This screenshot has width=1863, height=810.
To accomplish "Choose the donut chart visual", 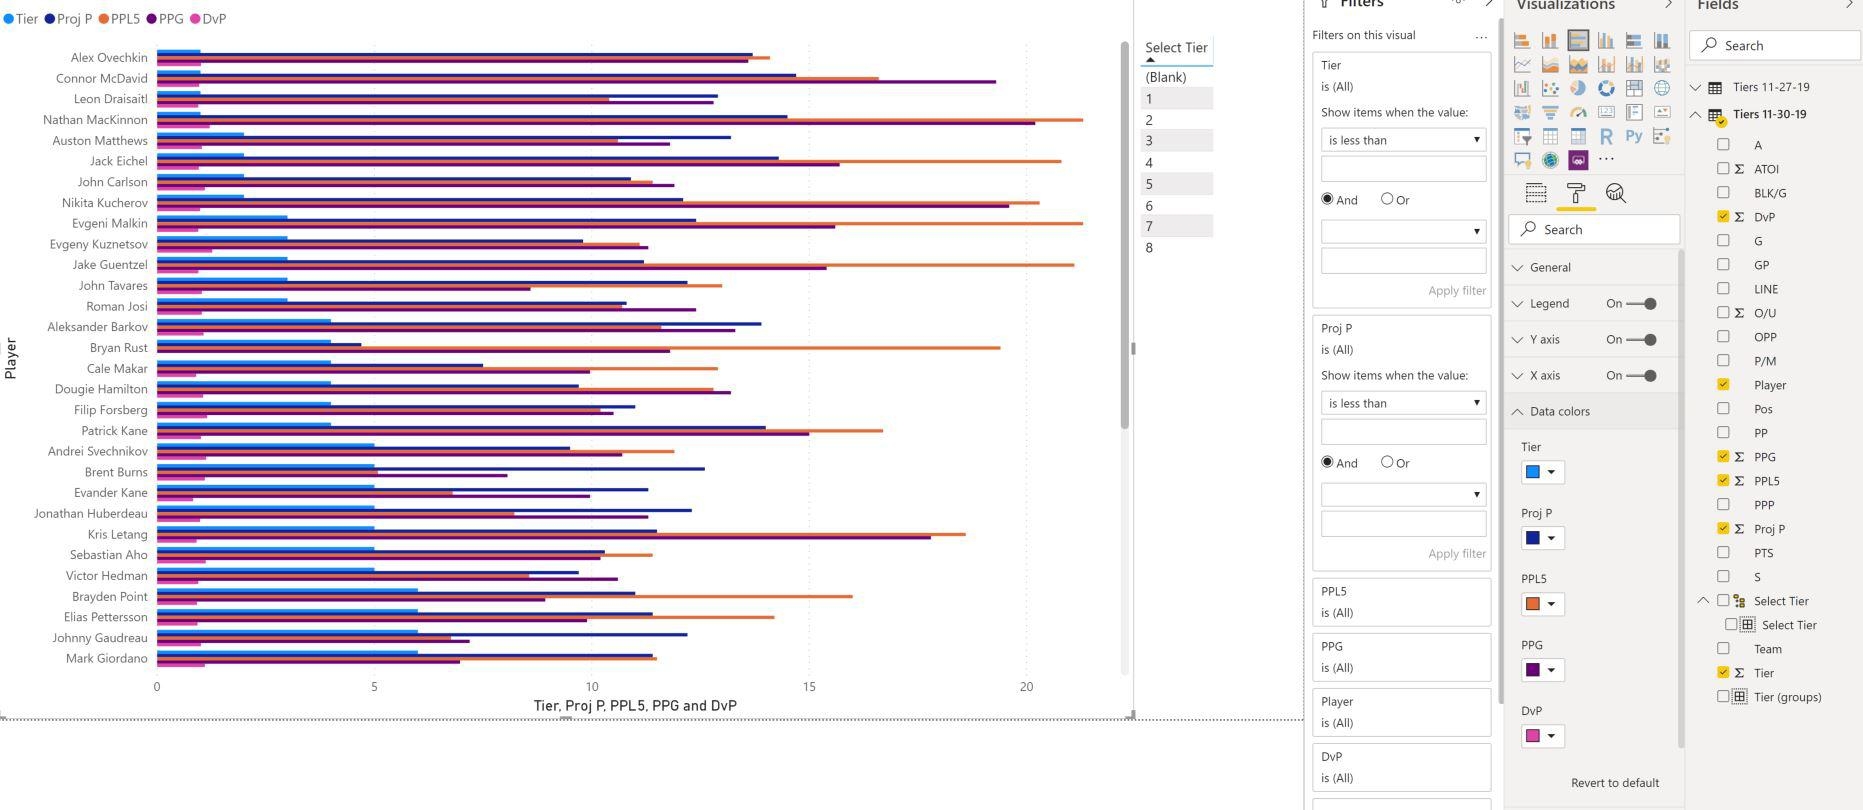I will (x=1606, y=89).
